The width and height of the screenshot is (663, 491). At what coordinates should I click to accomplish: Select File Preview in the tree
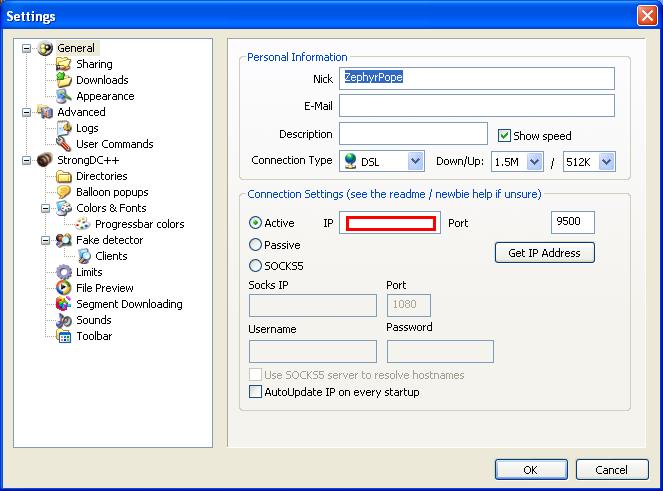(x=104, y=288)
